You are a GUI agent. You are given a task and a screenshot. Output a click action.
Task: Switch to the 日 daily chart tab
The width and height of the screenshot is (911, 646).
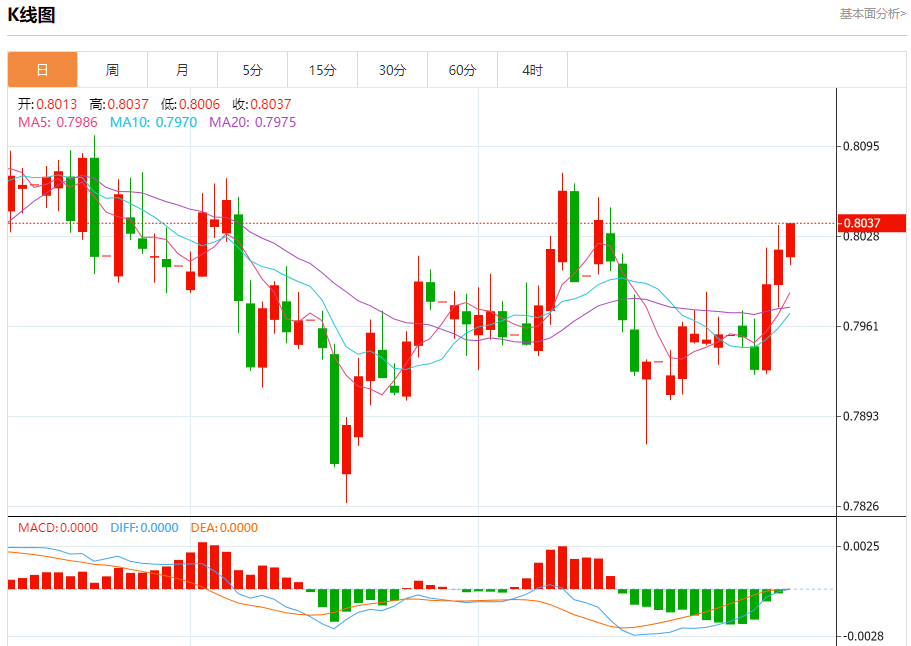pos(42,70)
